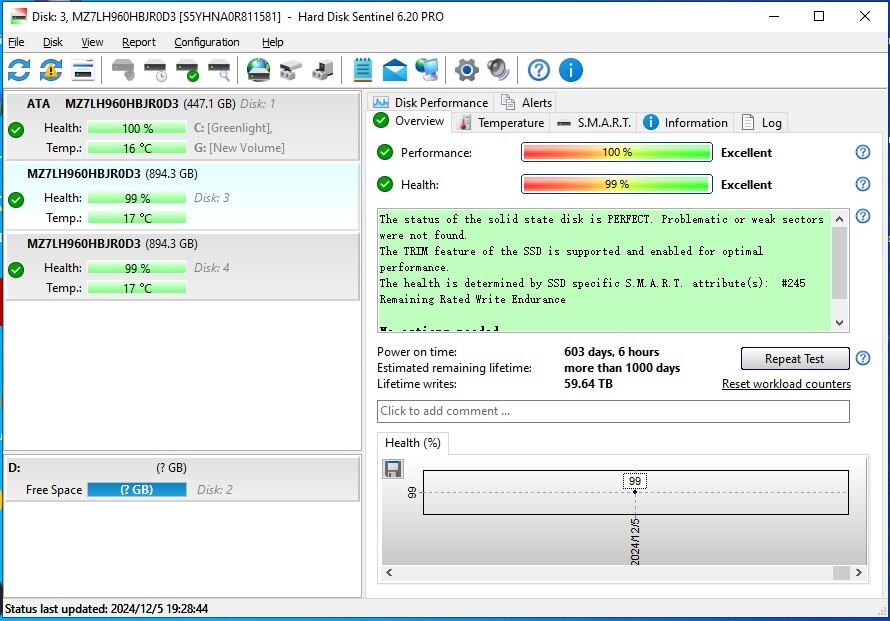The height and width of the screenshot is (621, 890).
Task: Open the View menu
Action: point(92,42)
